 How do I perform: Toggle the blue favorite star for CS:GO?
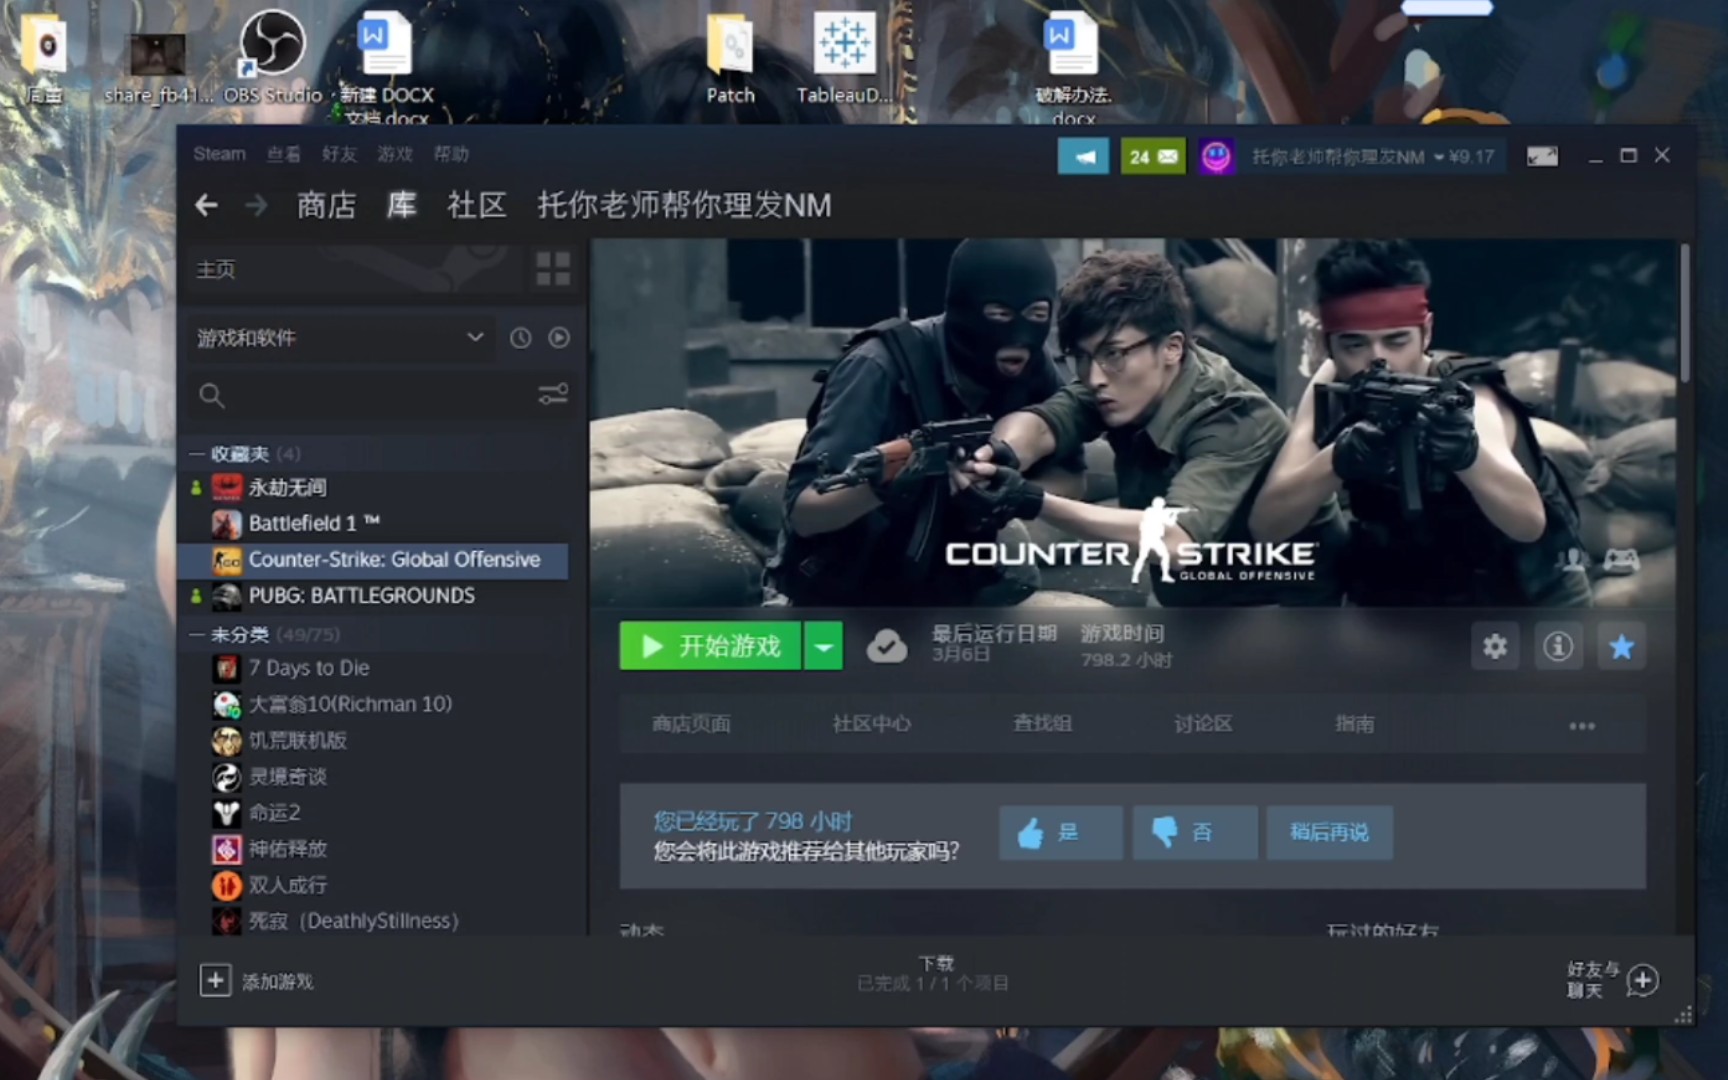[1622, 646]
